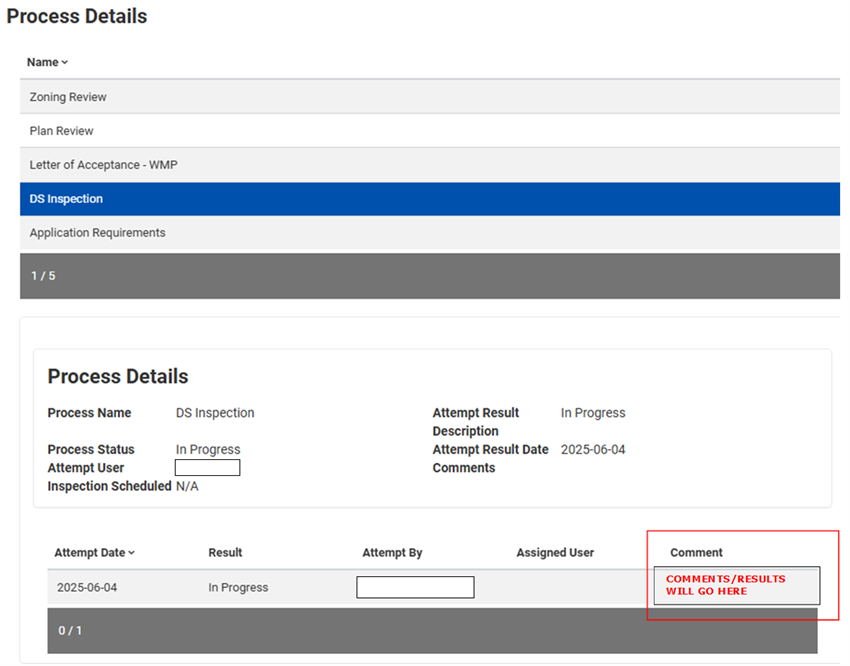Click the N/A value beside Inspection Scheduled

(187, 486)
